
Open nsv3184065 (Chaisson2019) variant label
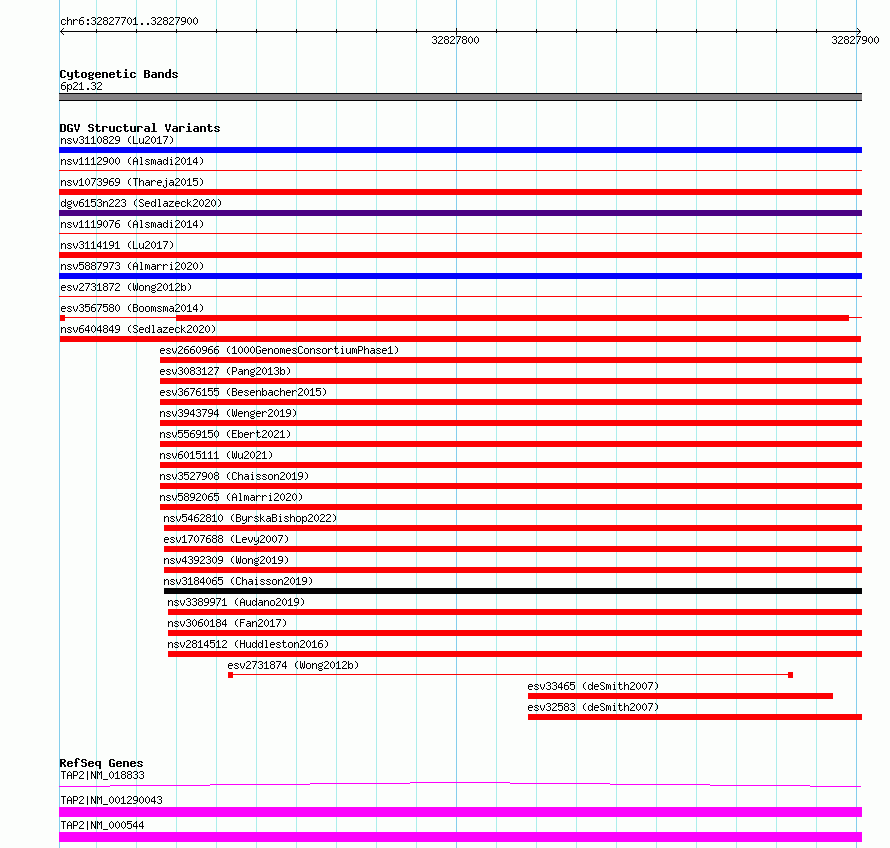tap(238, 581)
